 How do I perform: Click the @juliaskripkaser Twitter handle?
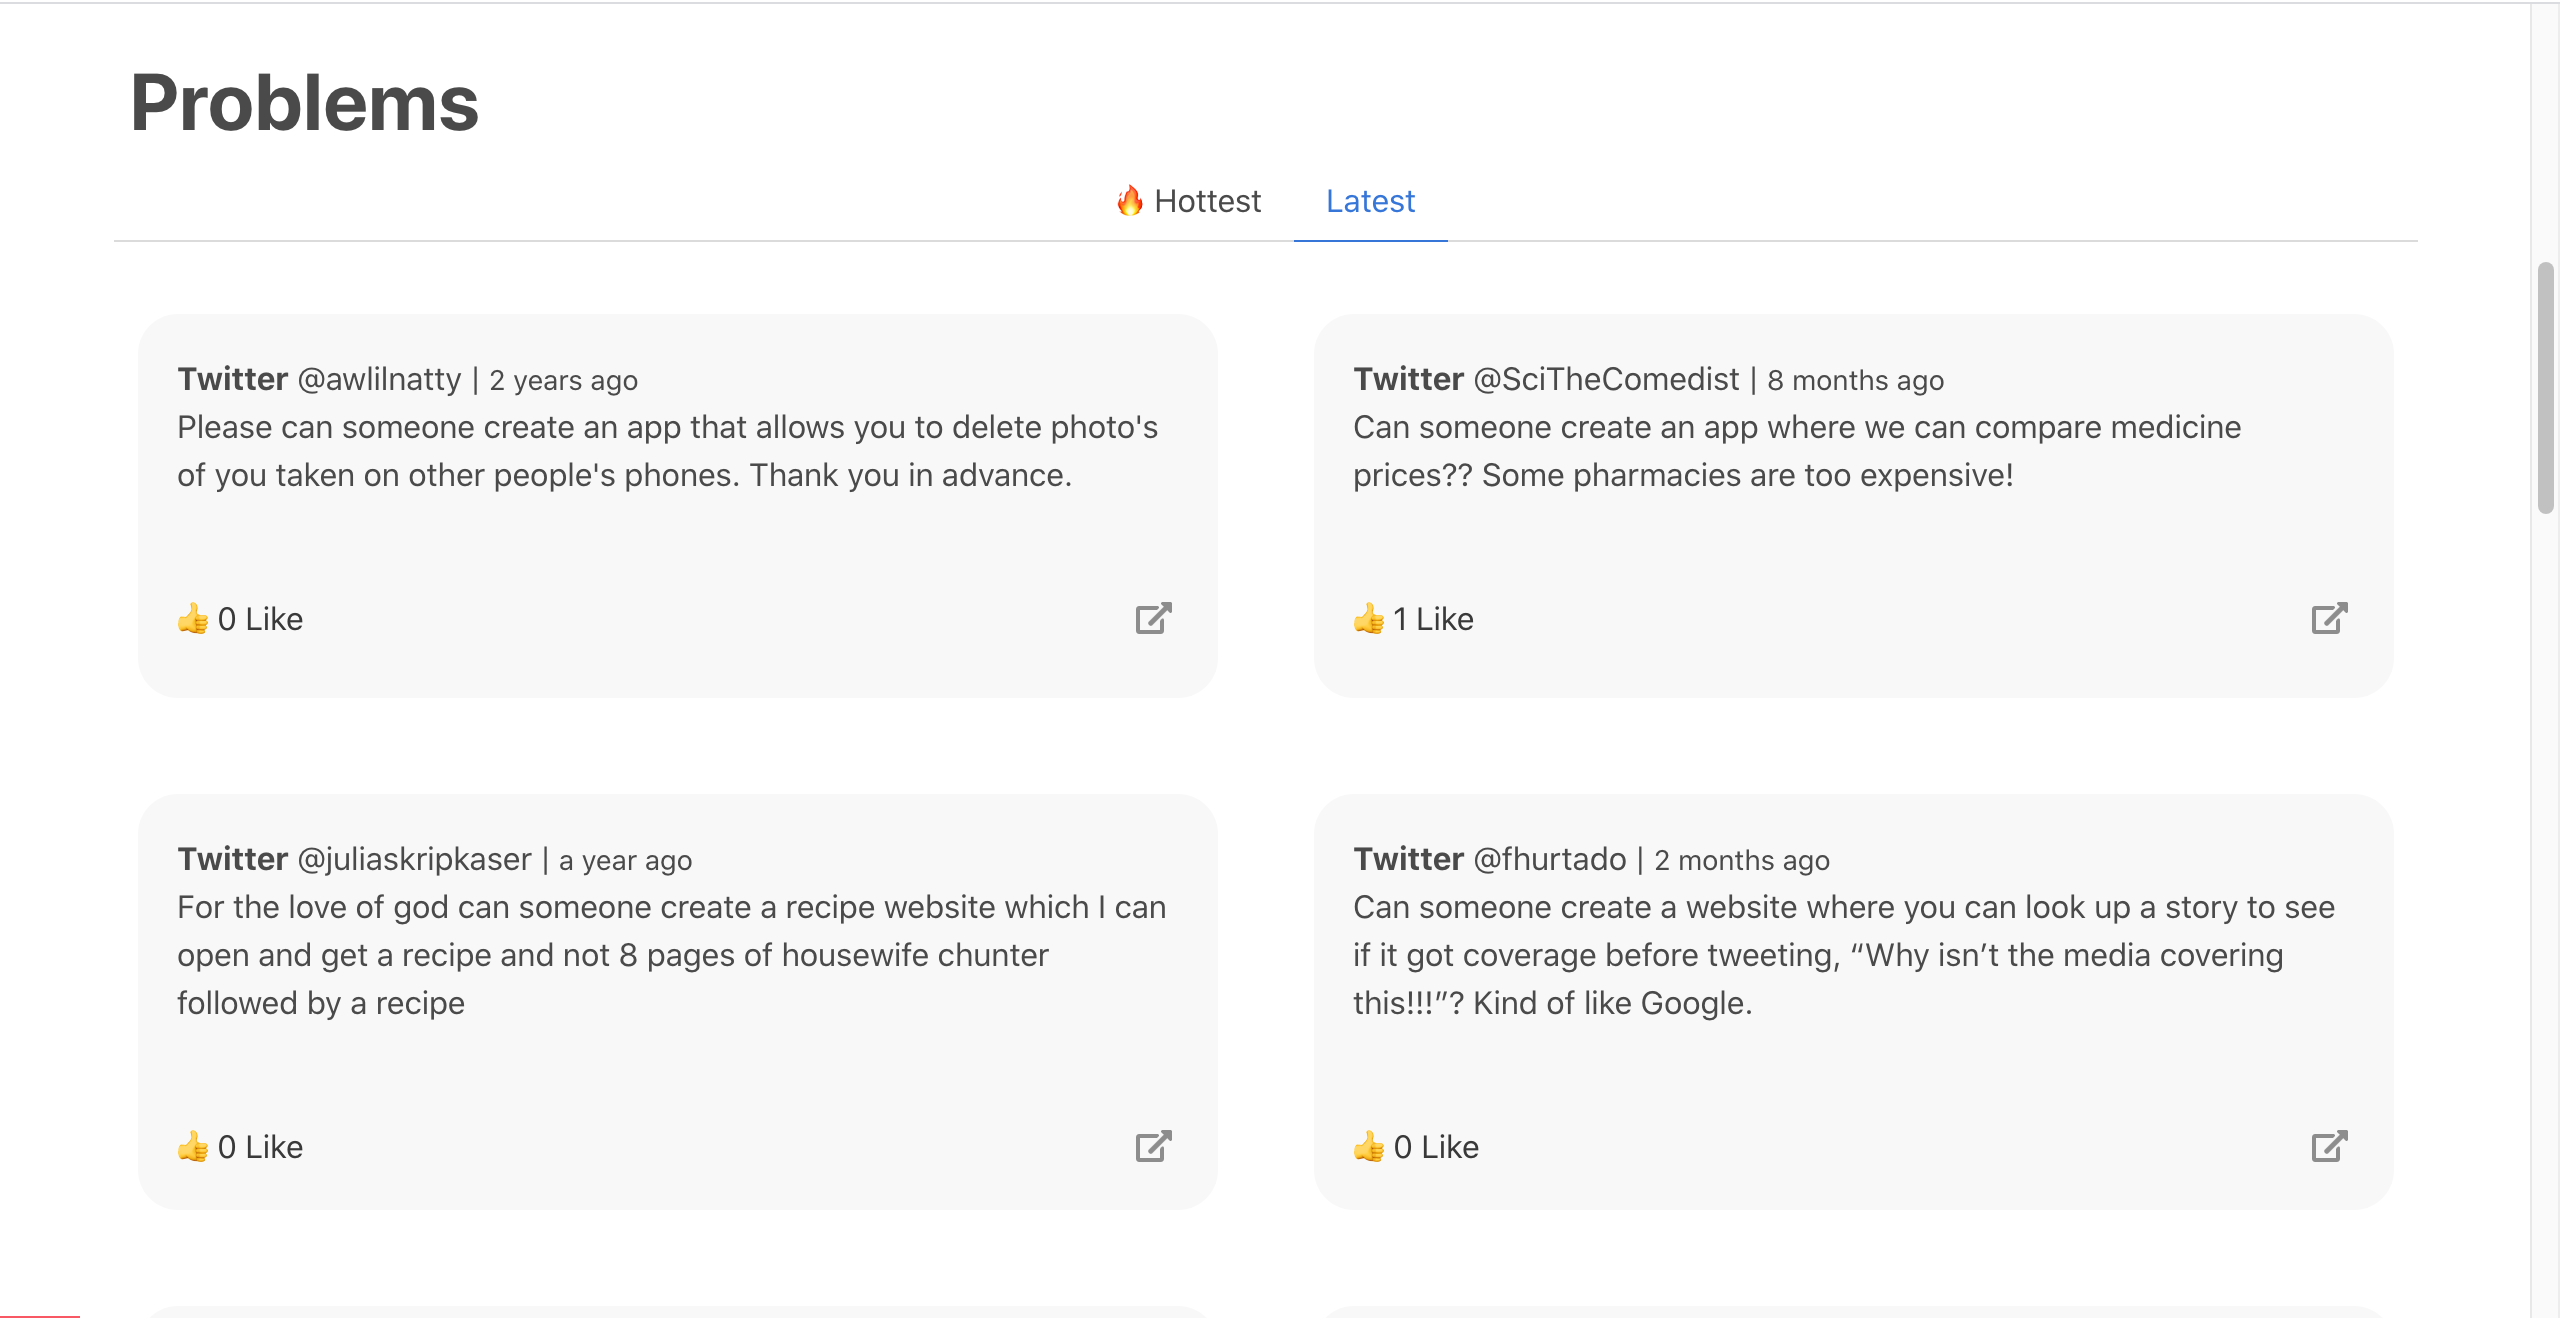tap(414, 859)
